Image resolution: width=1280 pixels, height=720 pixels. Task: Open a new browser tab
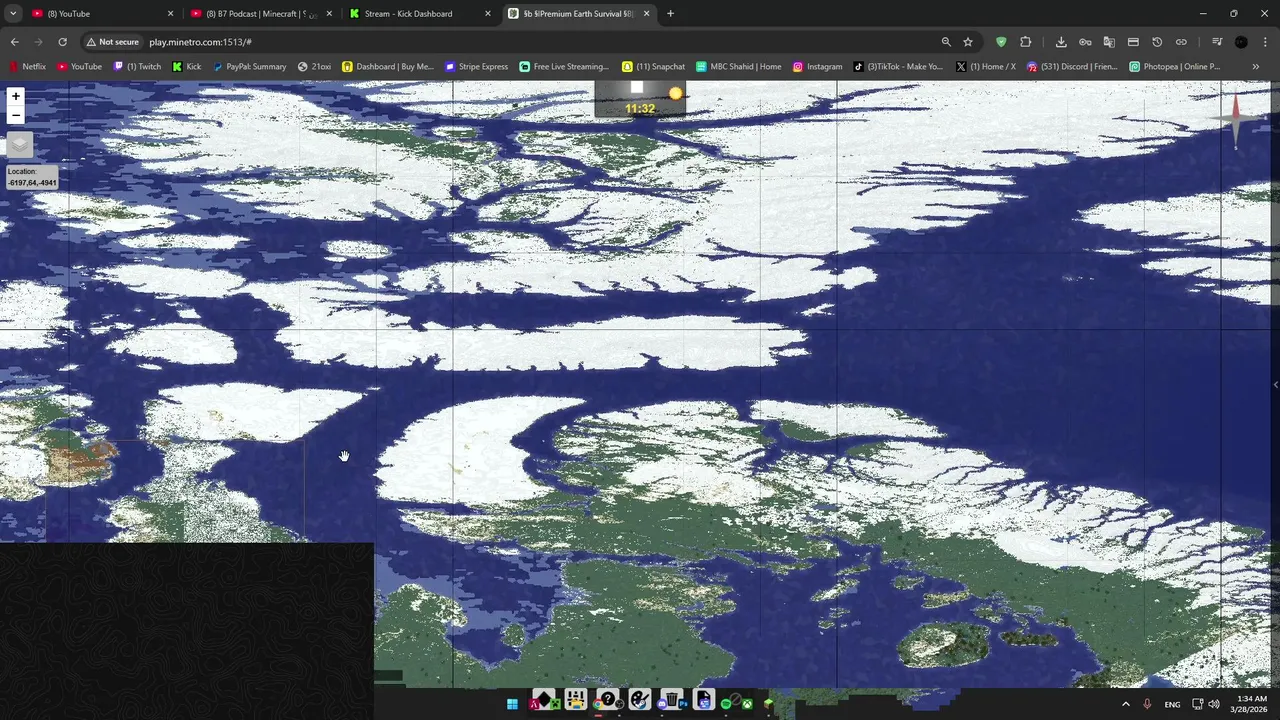(x=670, y=14)
